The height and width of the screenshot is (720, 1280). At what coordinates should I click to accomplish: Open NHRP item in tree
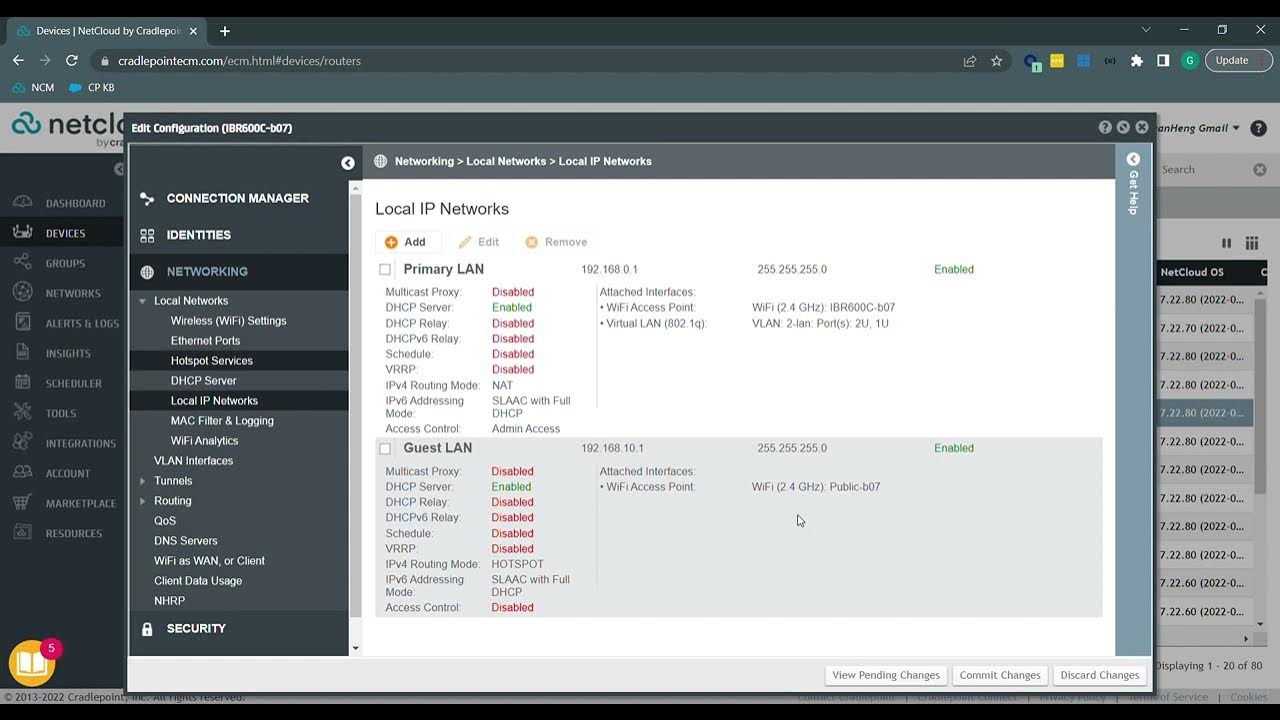pyautogui.click(x=169, y=601)
